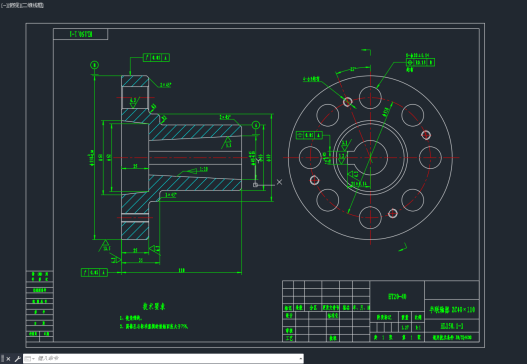
Task: Select the rotated drawing number text in the top-left box
Action: [81, 34]
